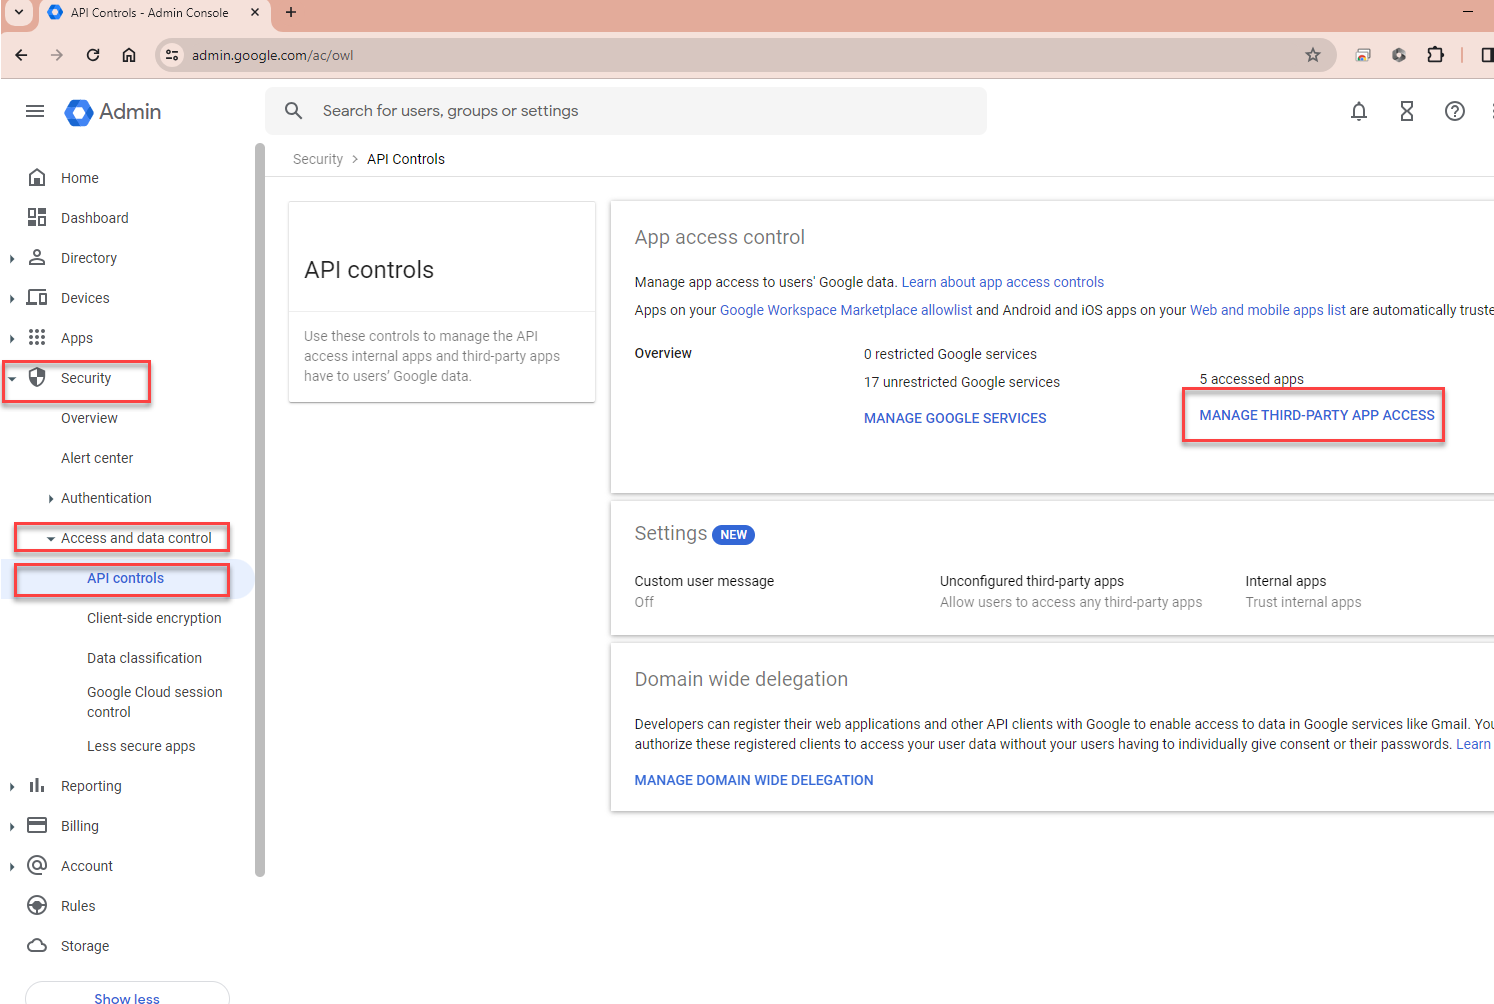Click MANAGE DOMAIN WIDE DELEGATION

[753, 780]
